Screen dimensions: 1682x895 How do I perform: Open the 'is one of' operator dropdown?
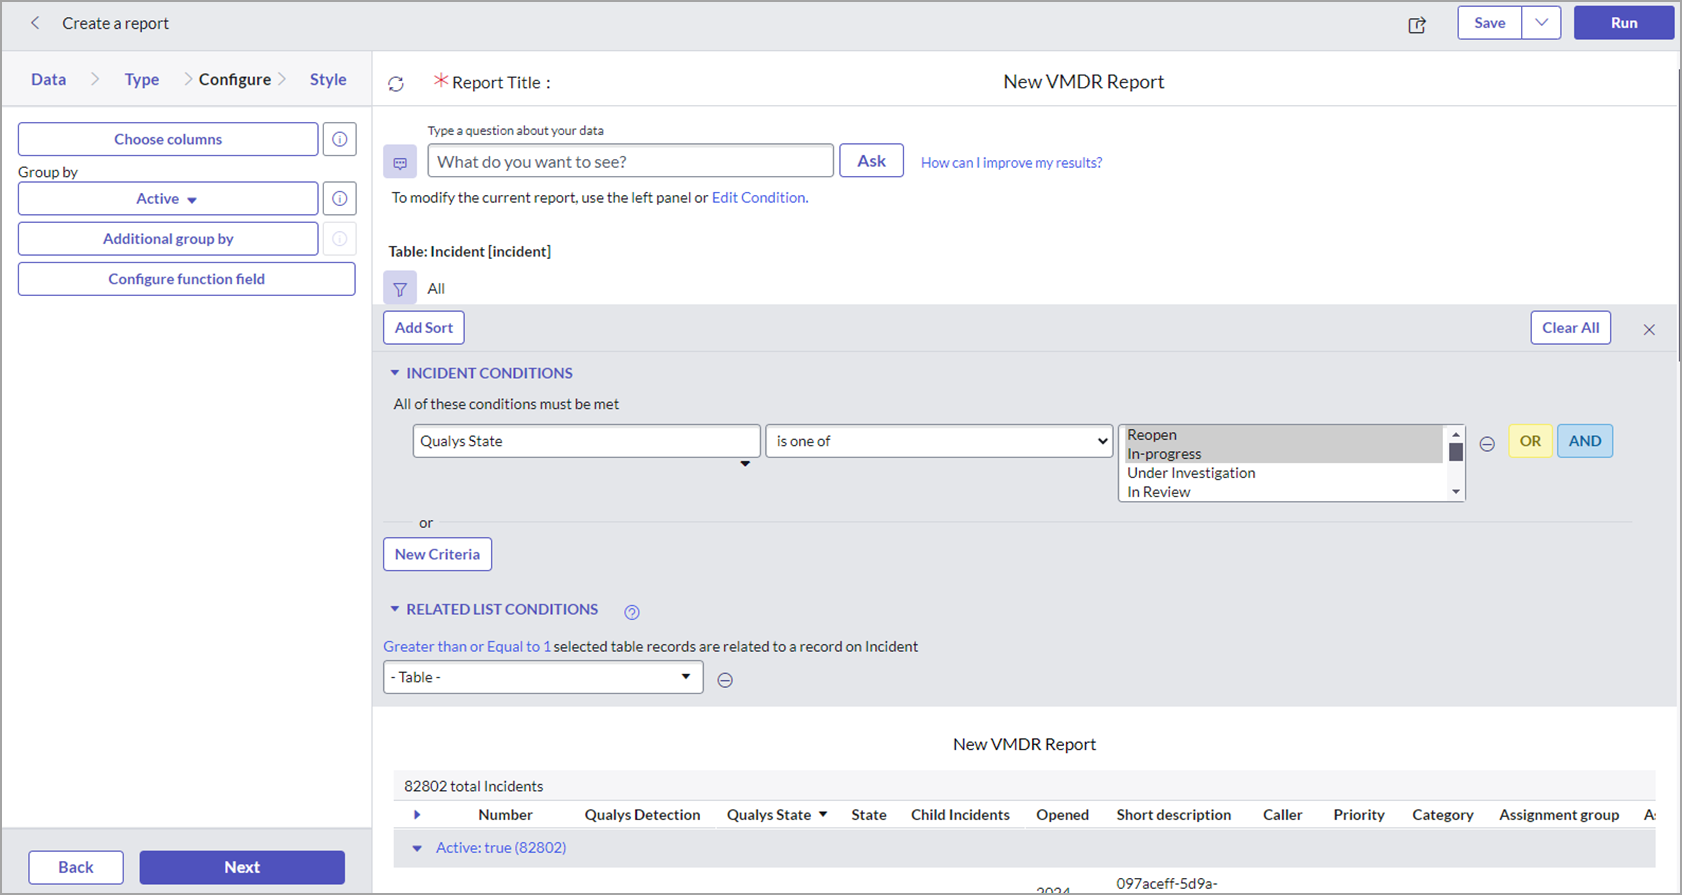(x=938, y=441)
